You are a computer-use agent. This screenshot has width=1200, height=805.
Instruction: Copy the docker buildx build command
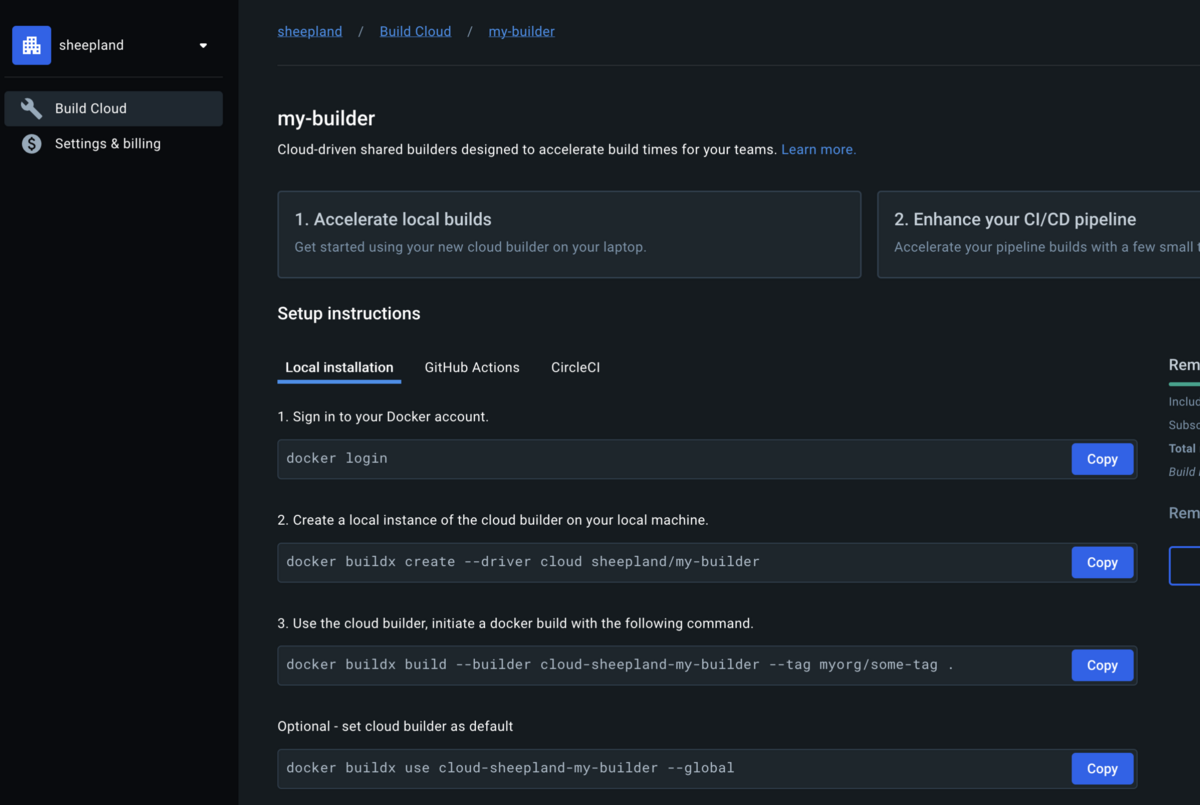point(1102,666)
